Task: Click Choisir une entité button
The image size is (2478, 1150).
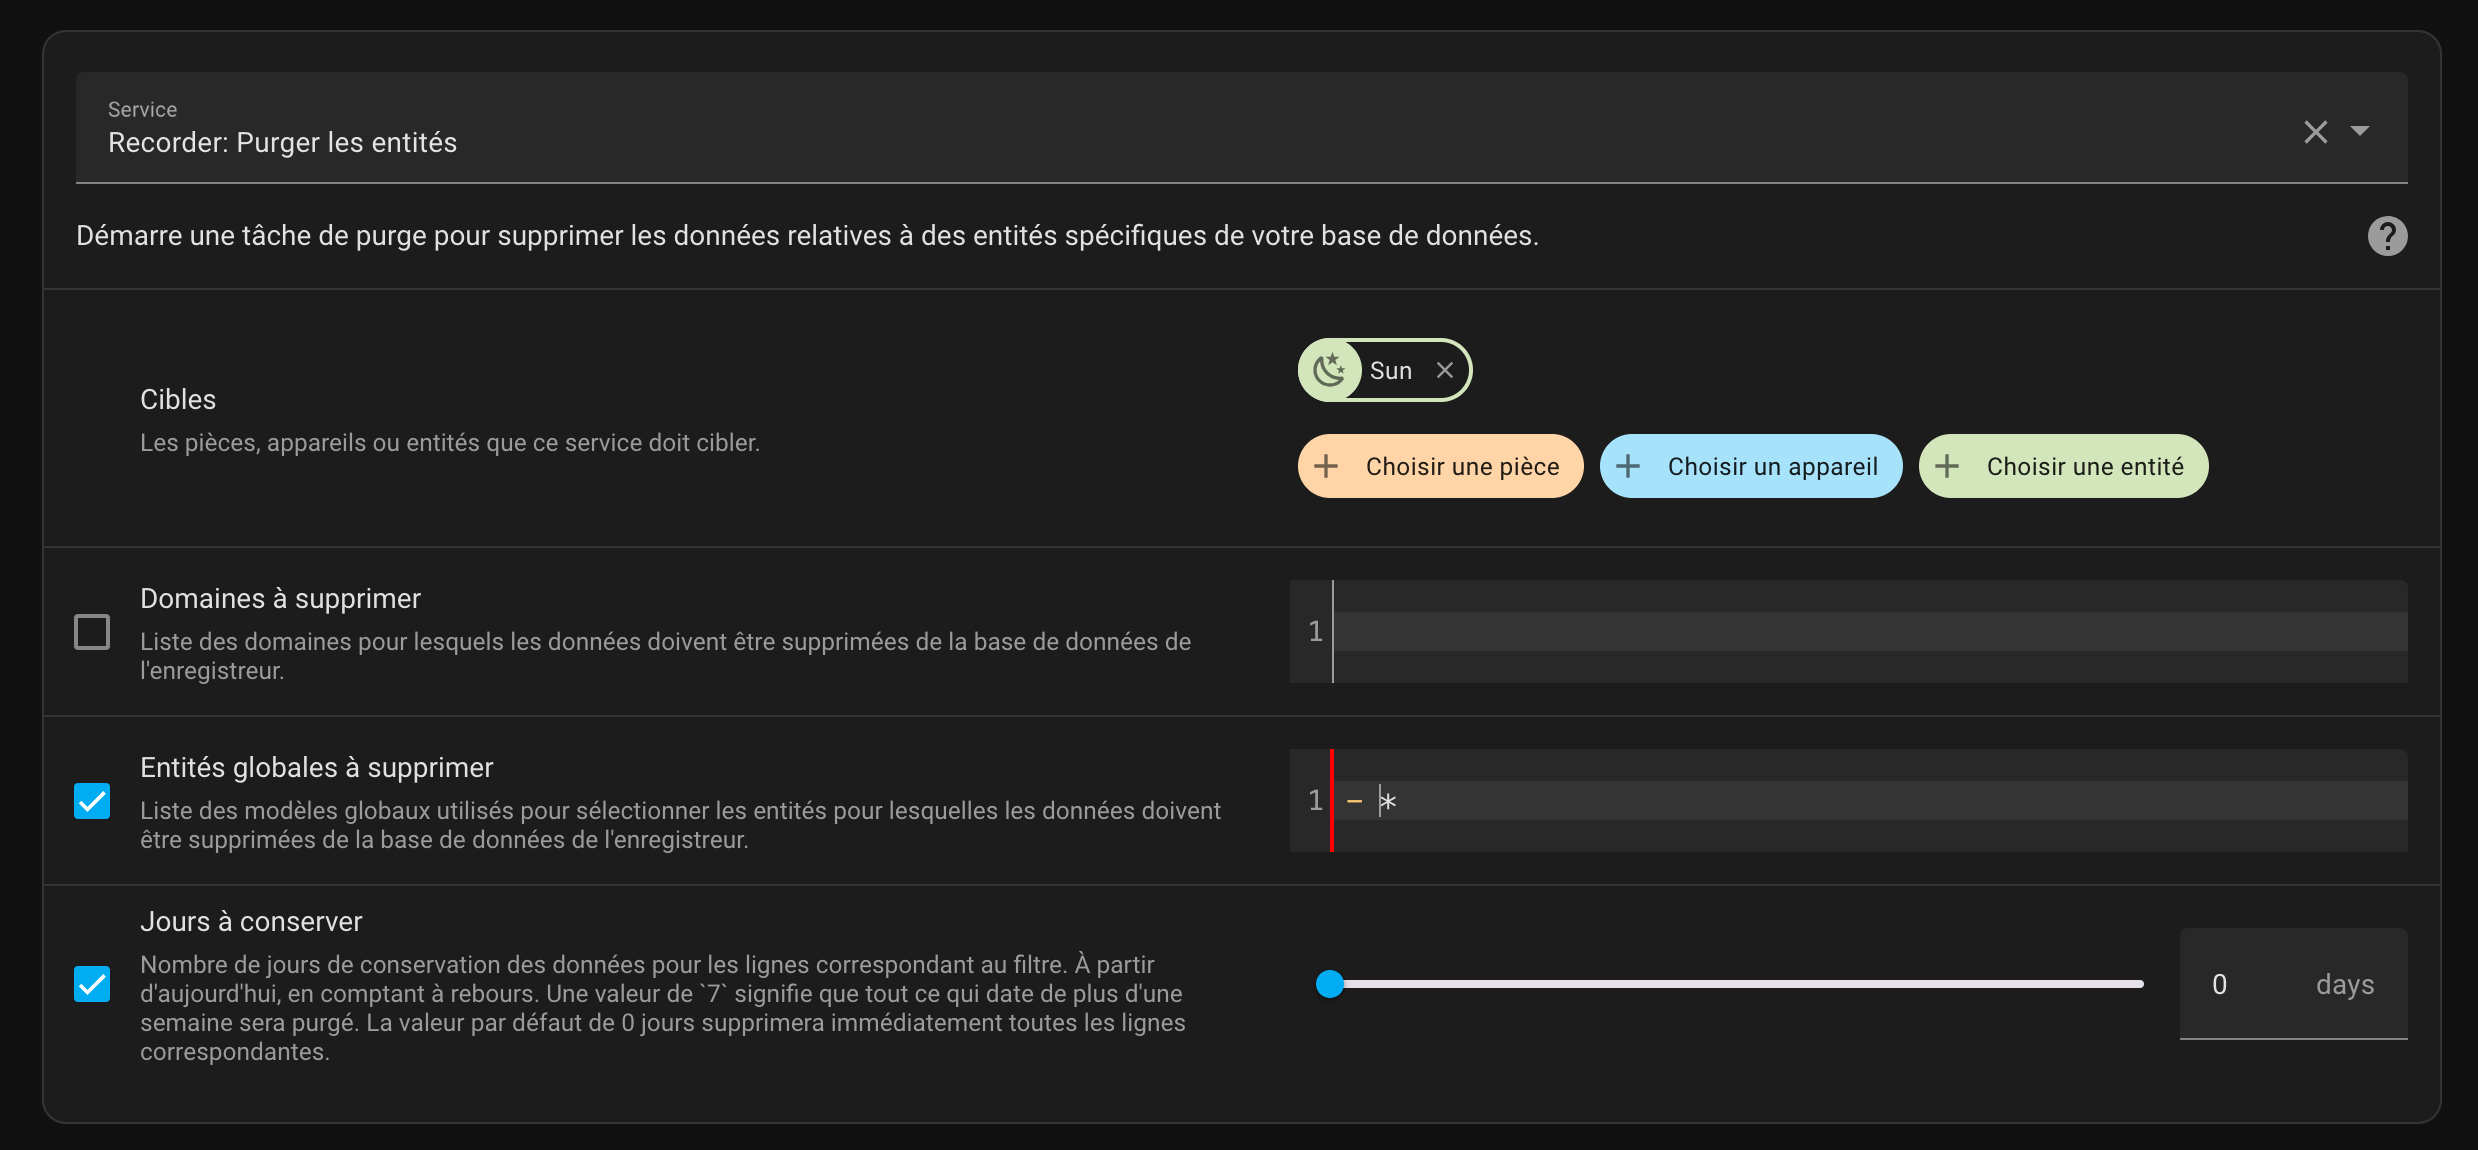Action: point(2063,466)
